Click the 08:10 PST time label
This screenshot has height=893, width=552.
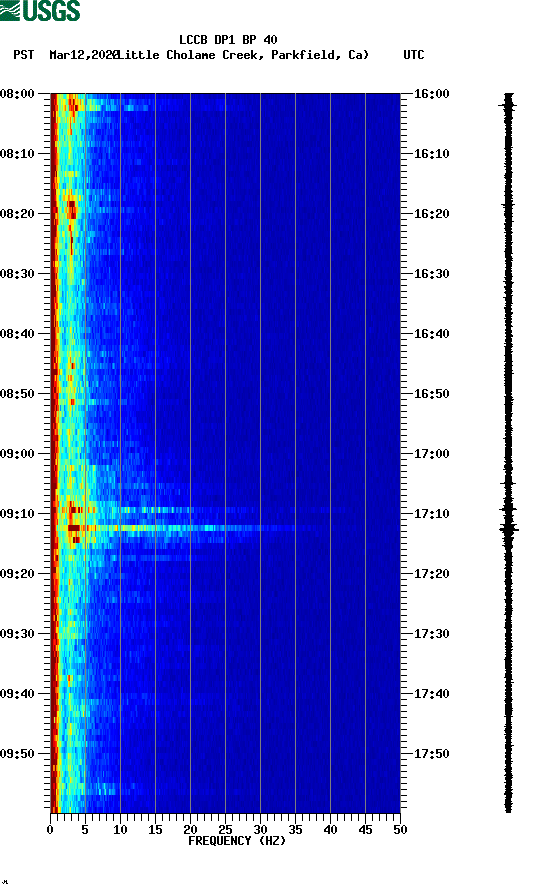click(x=17, y=154)
